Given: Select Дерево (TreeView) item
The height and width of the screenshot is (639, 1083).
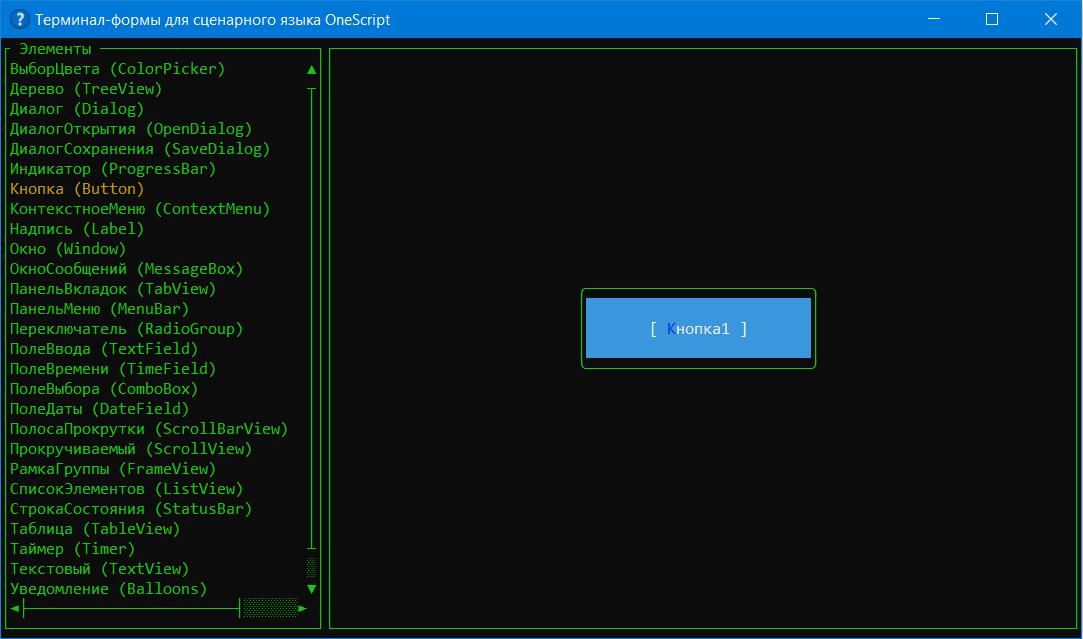Looking at the screenshot, I should tap(85, 89).
